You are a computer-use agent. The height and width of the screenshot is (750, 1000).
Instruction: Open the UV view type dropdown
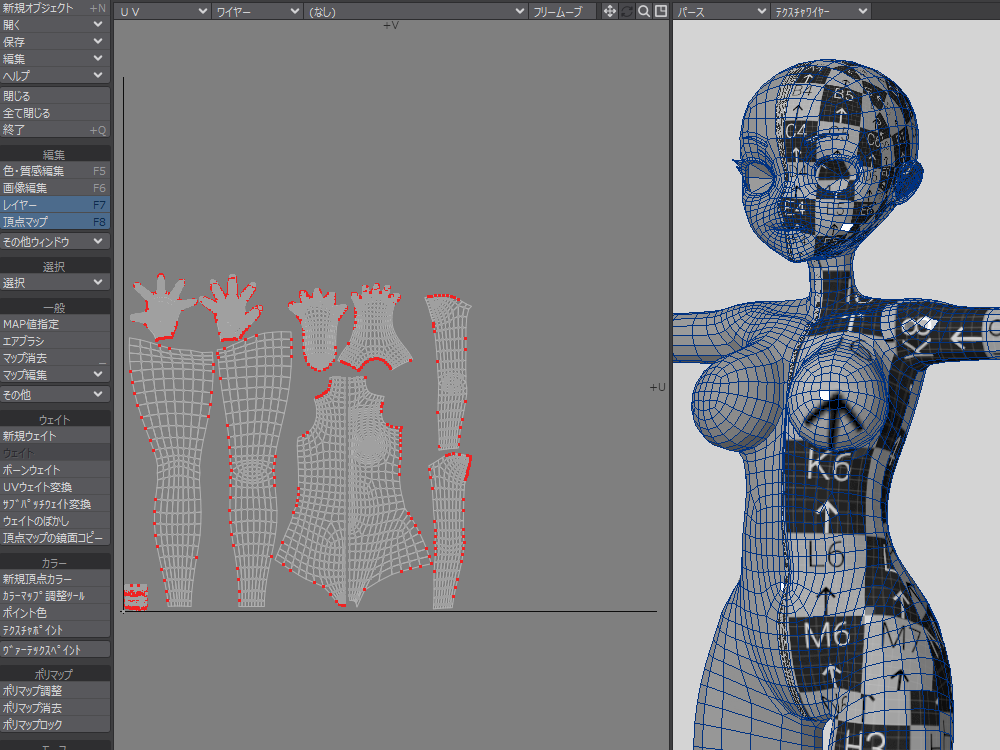point(162,11)
